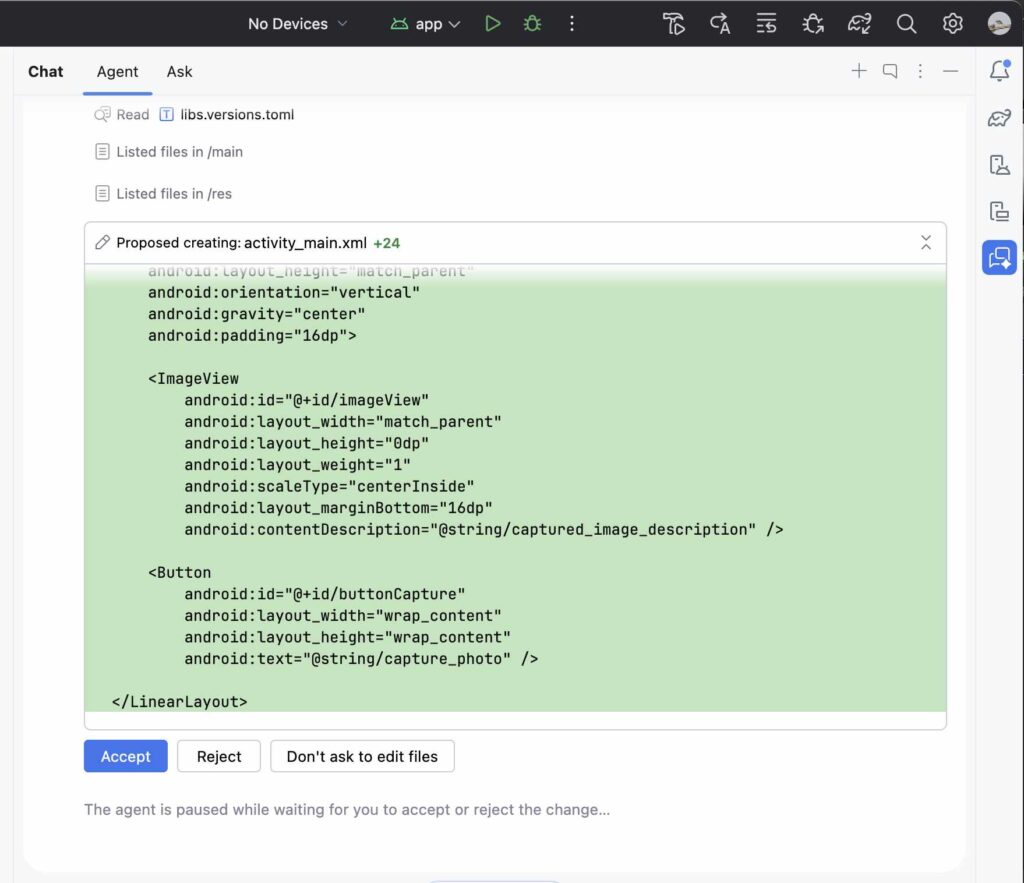Viewport: 1024px width, 883px height.
Task: Collapse the proposed activity_main.xml diff
Action: [926, 243]
